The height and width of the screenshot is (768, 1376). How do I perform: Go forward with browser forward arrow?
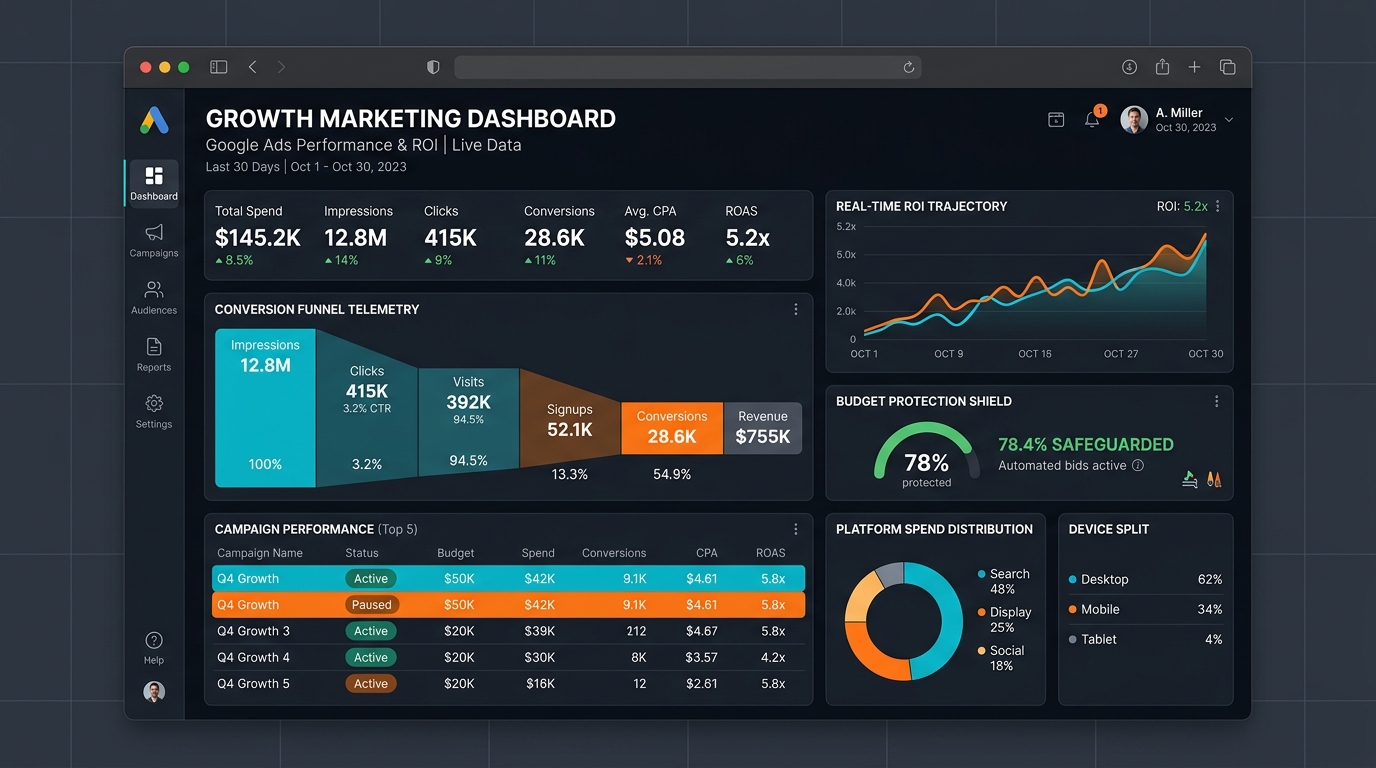pos(281,67)
